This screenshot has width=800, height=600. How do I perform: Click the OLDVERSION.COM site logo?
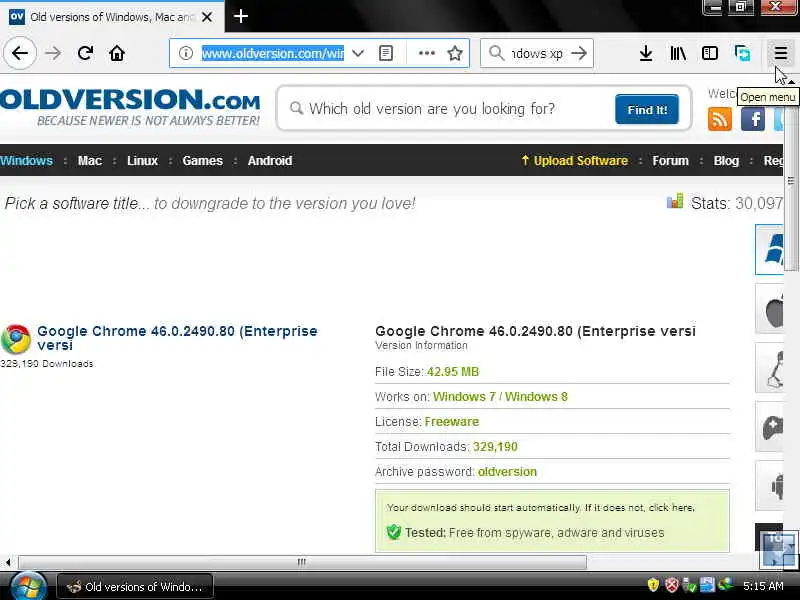pos(130,106)
